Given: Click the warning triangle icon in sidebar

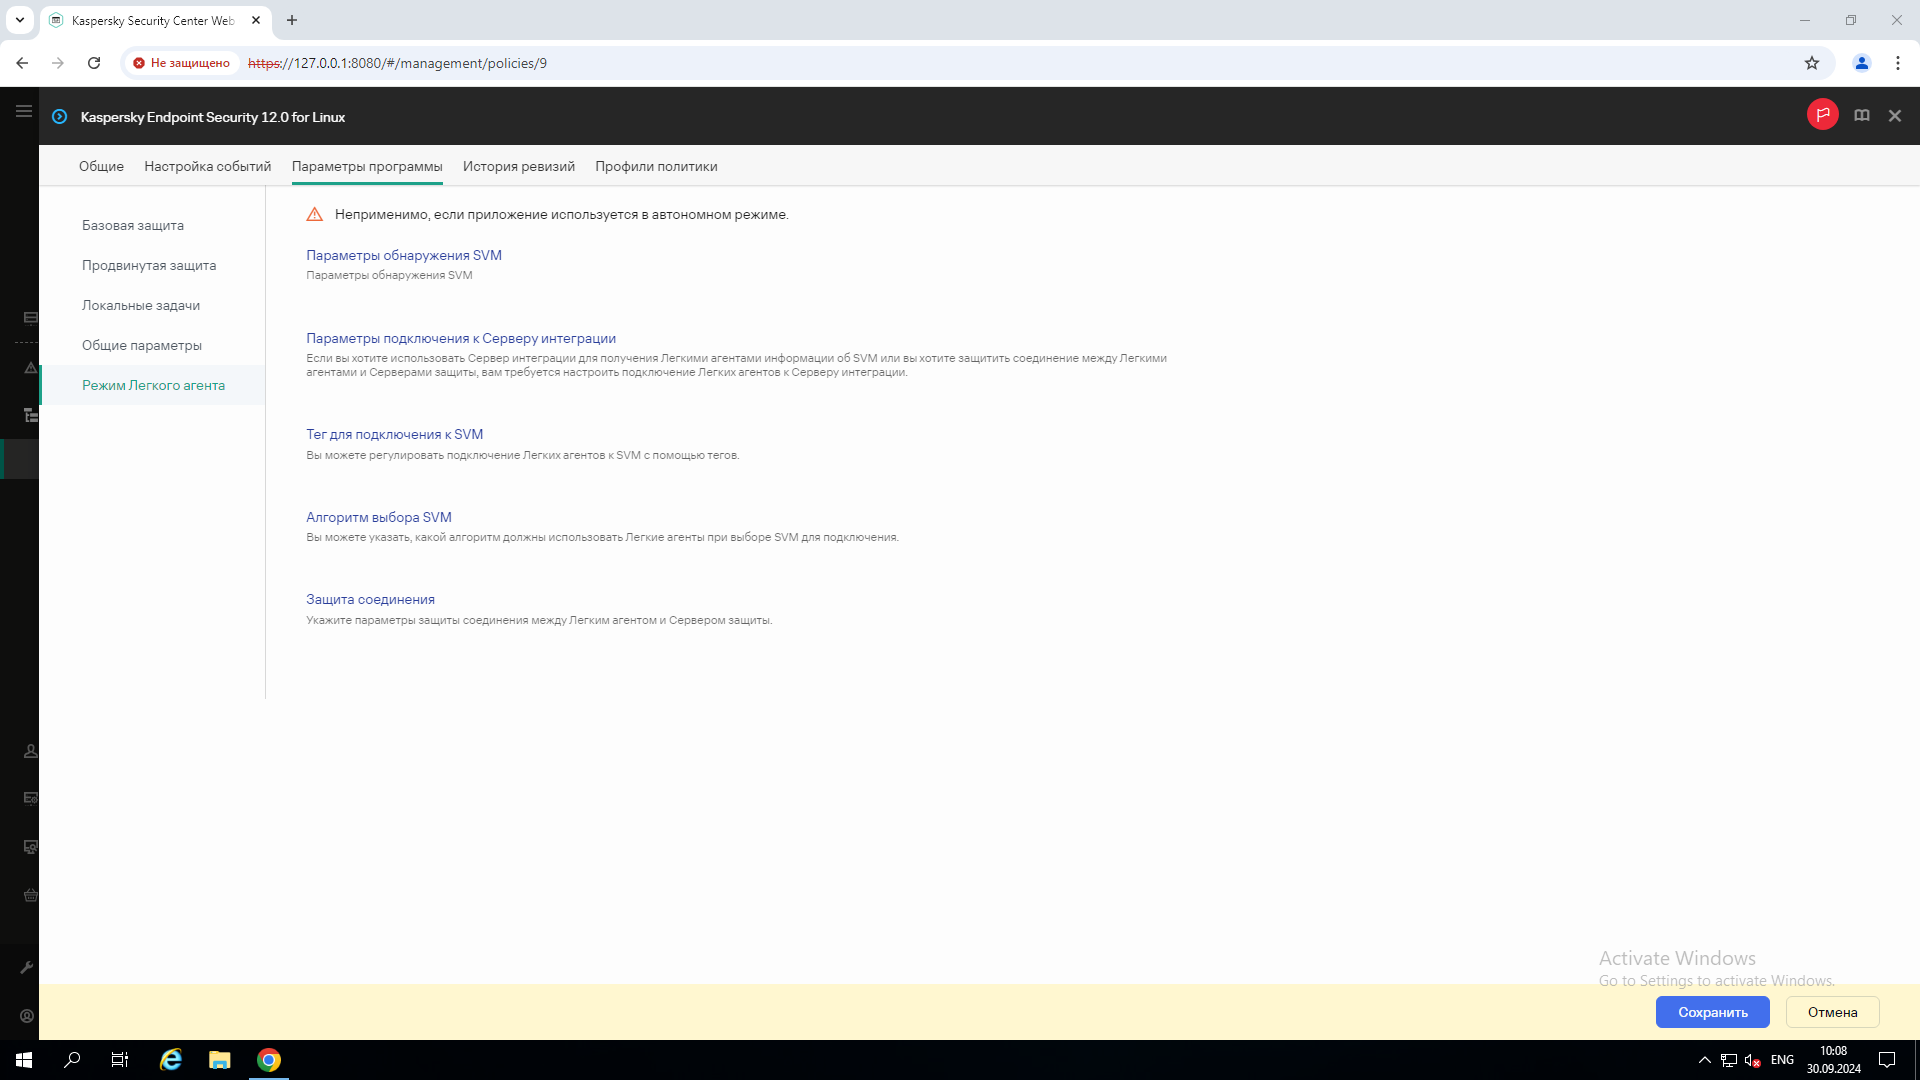Looking at the screenshot, I should coord(31,368).
